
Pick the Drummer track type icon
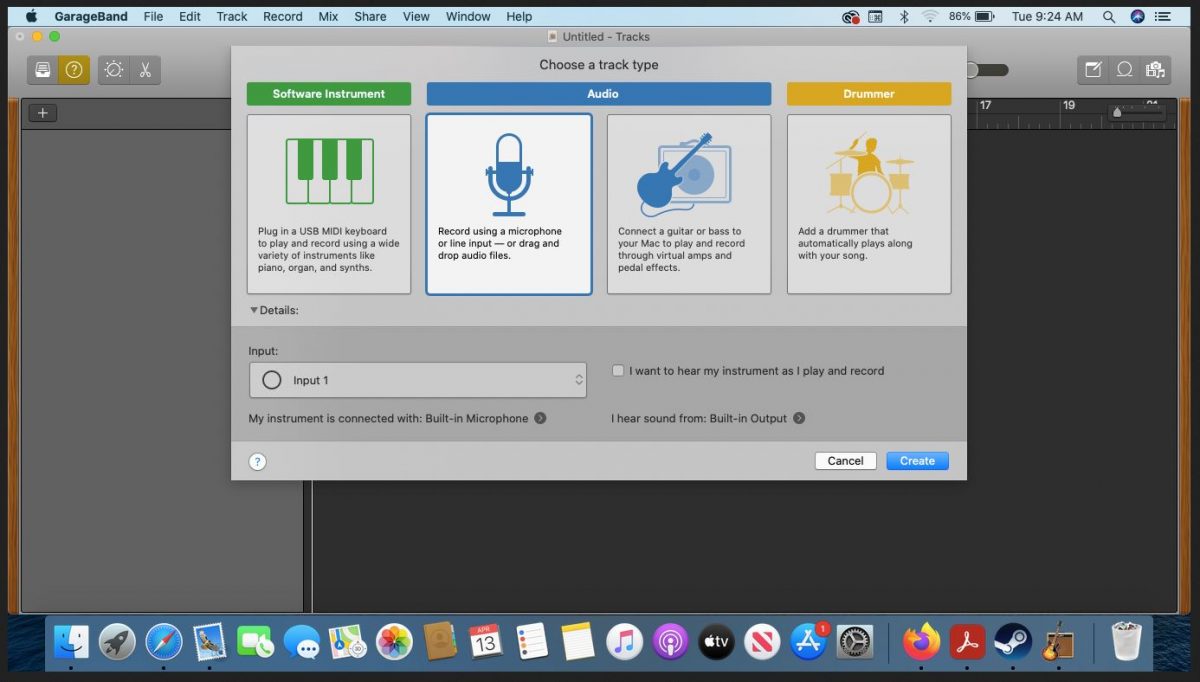tap(868, 175)
